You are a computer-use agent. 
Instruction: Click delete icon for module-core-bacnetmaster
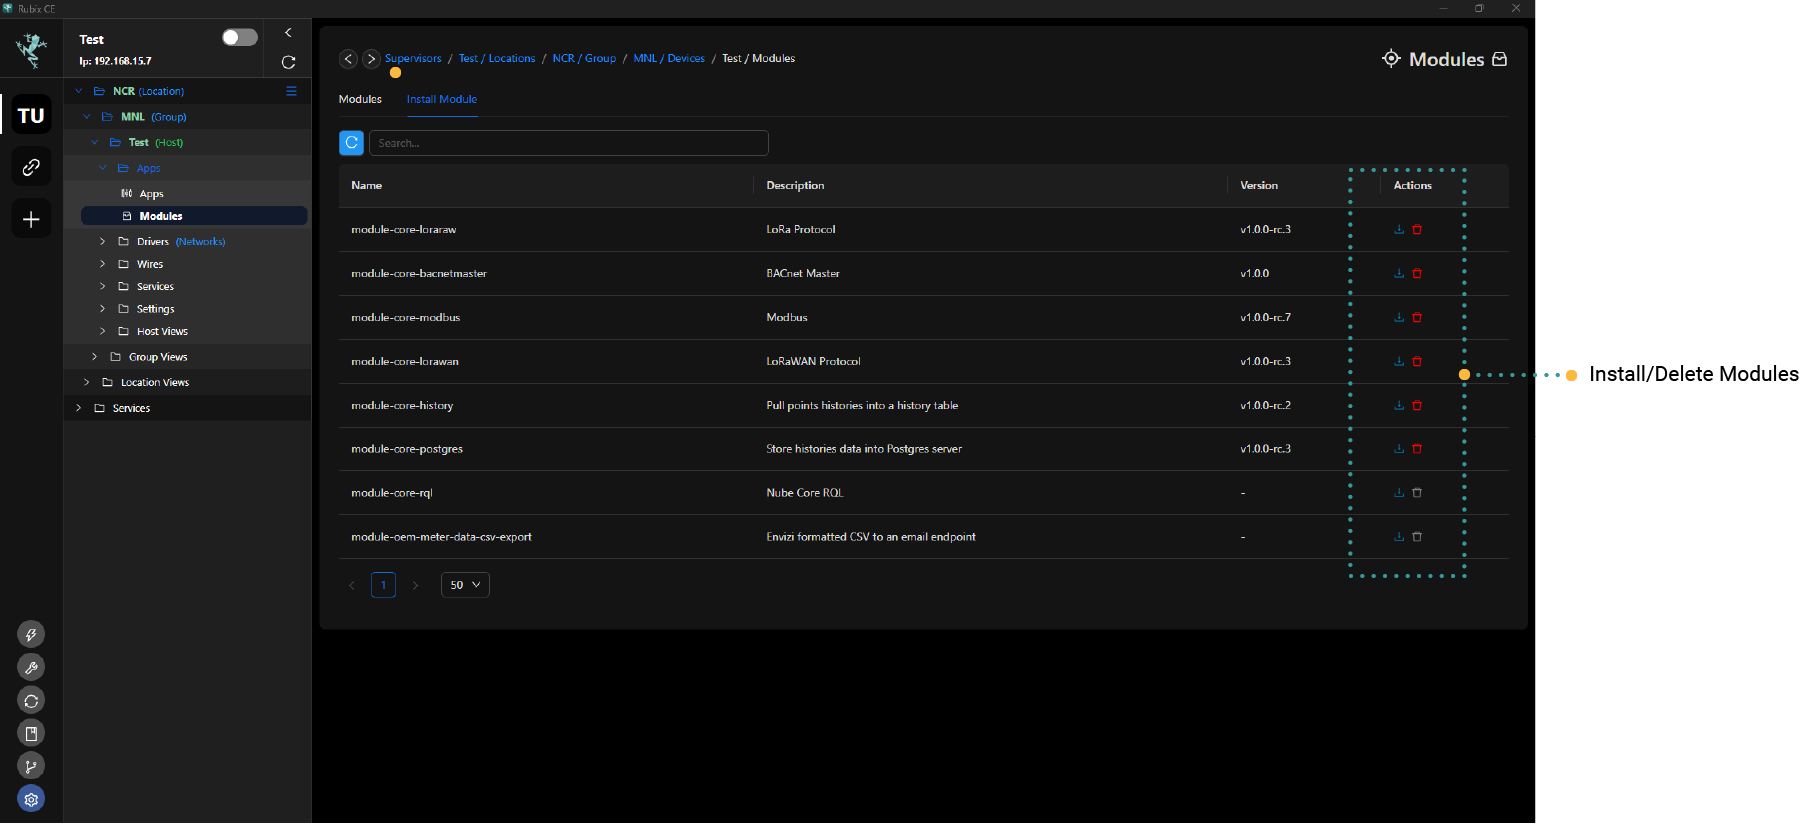point(1417,273)
